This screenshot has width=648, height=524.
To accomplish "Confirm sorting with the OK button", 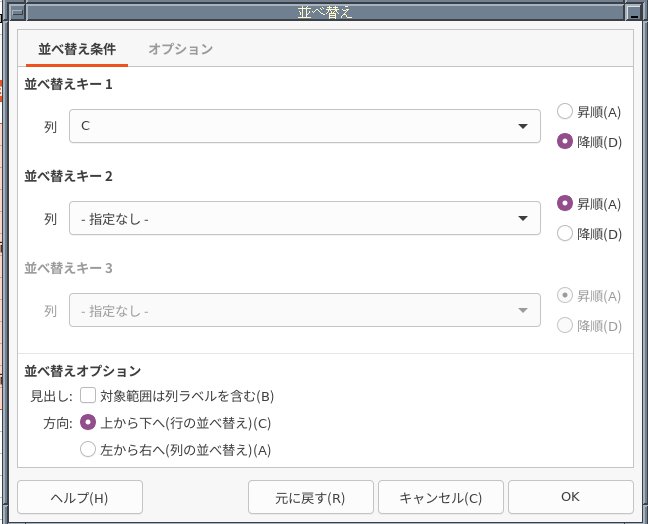I will 570,497.
